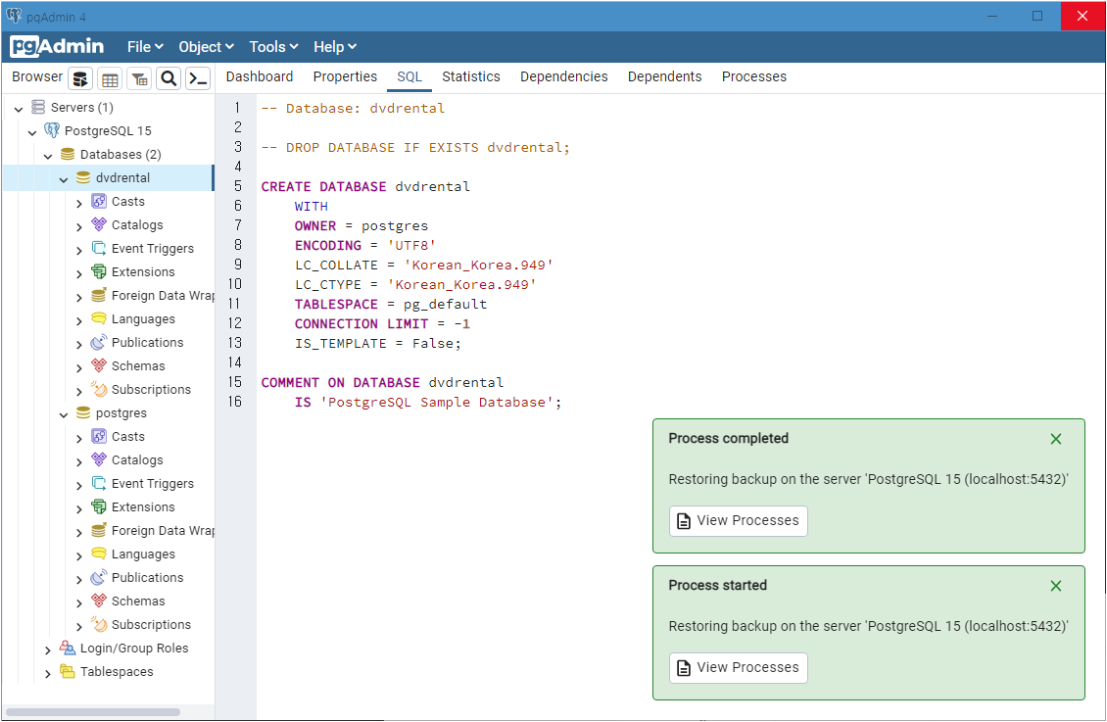Click the Filtered Rows toolbar icon
The height and width of the screenshot is (722, 1107).
click(x=140, y=78)
